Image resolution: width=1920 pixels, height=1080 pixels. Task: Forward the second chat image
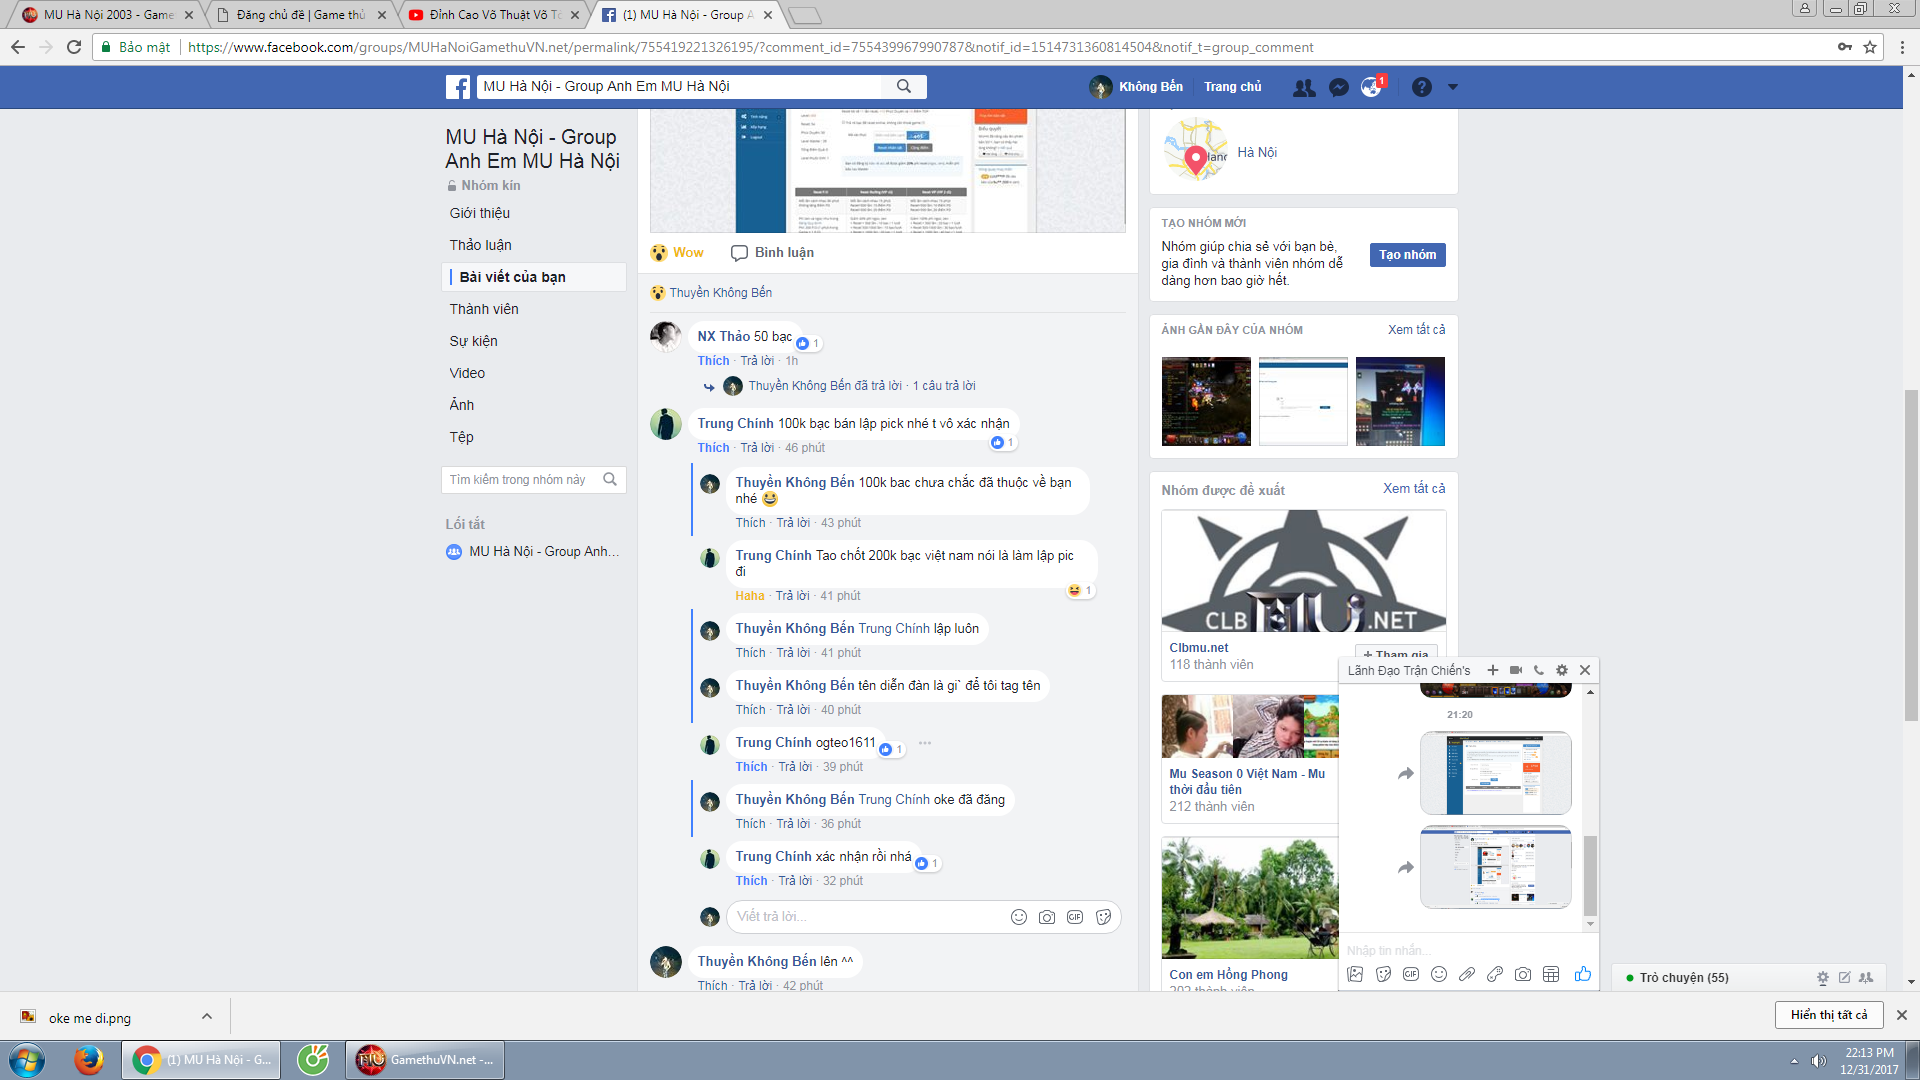point(1405,868)
